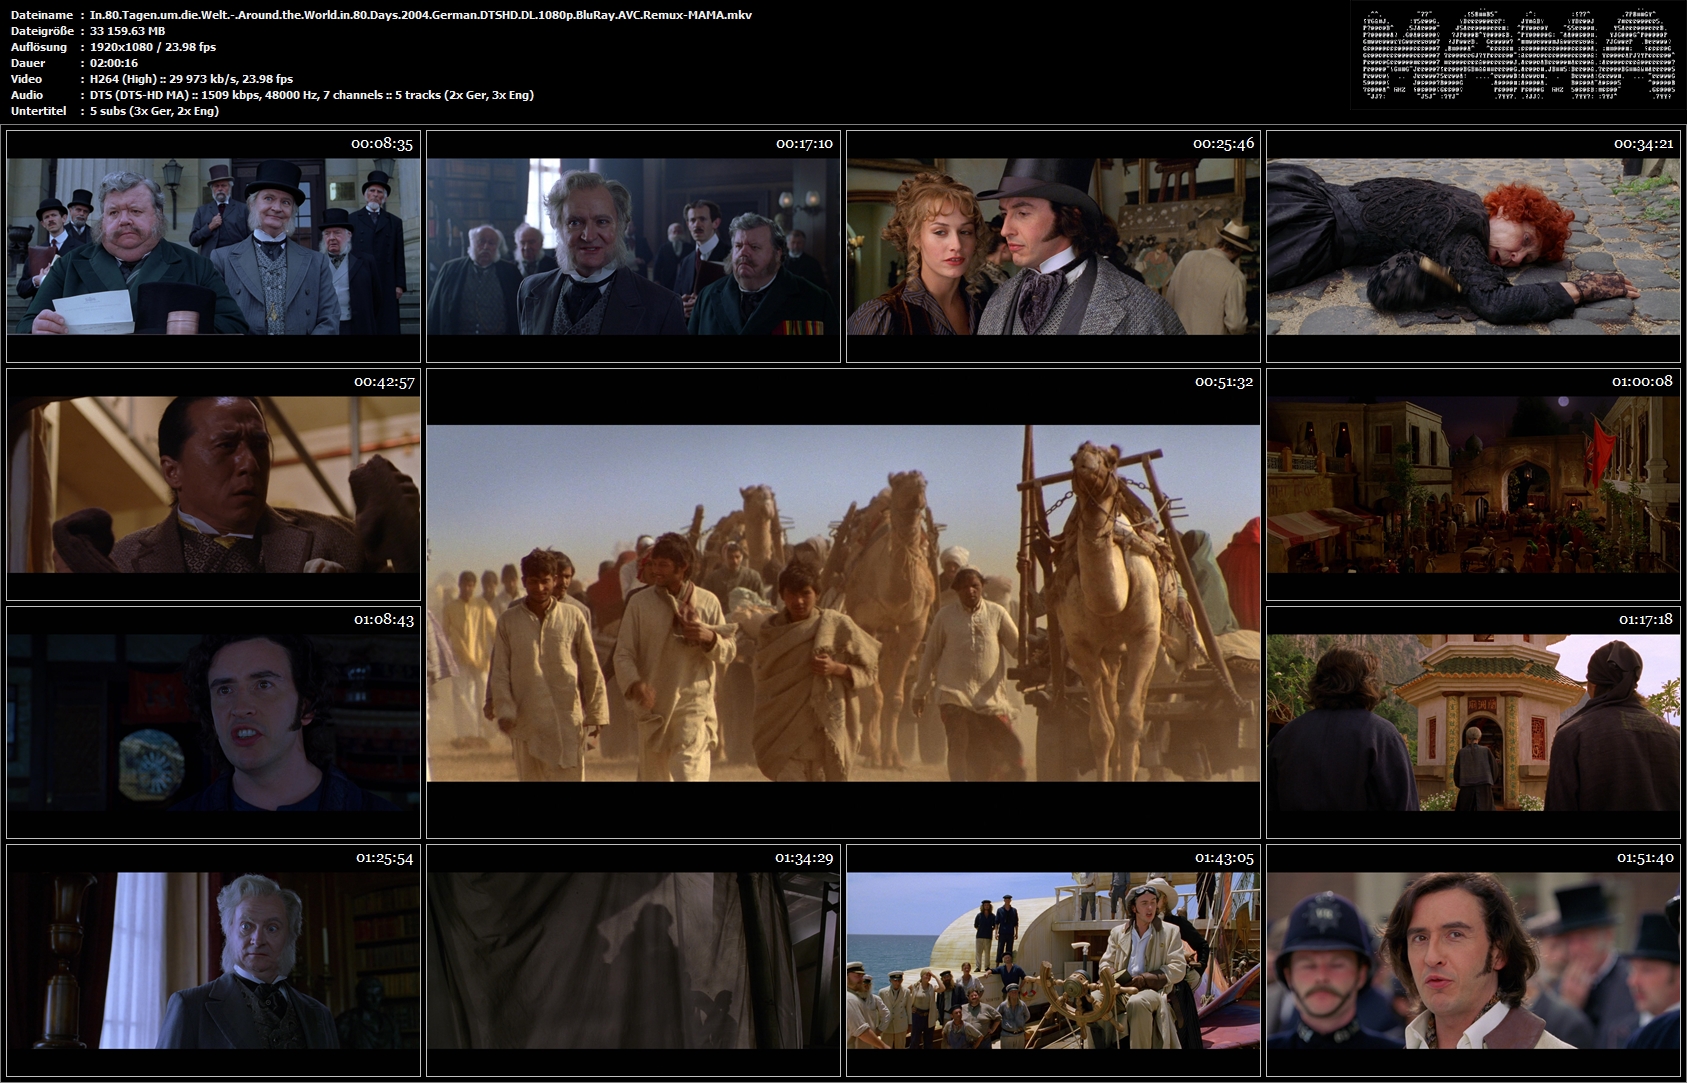This screenshot has height=1083, width=1687.
Task: Open the thumbnail at 01:00:08
Action: (1473, 484)
